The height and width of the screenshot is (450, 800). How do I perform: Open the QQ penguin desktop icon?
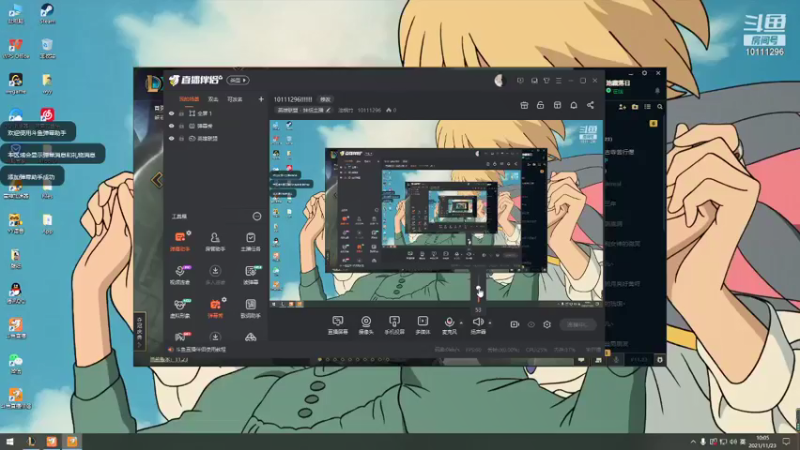tap(16, 293)
